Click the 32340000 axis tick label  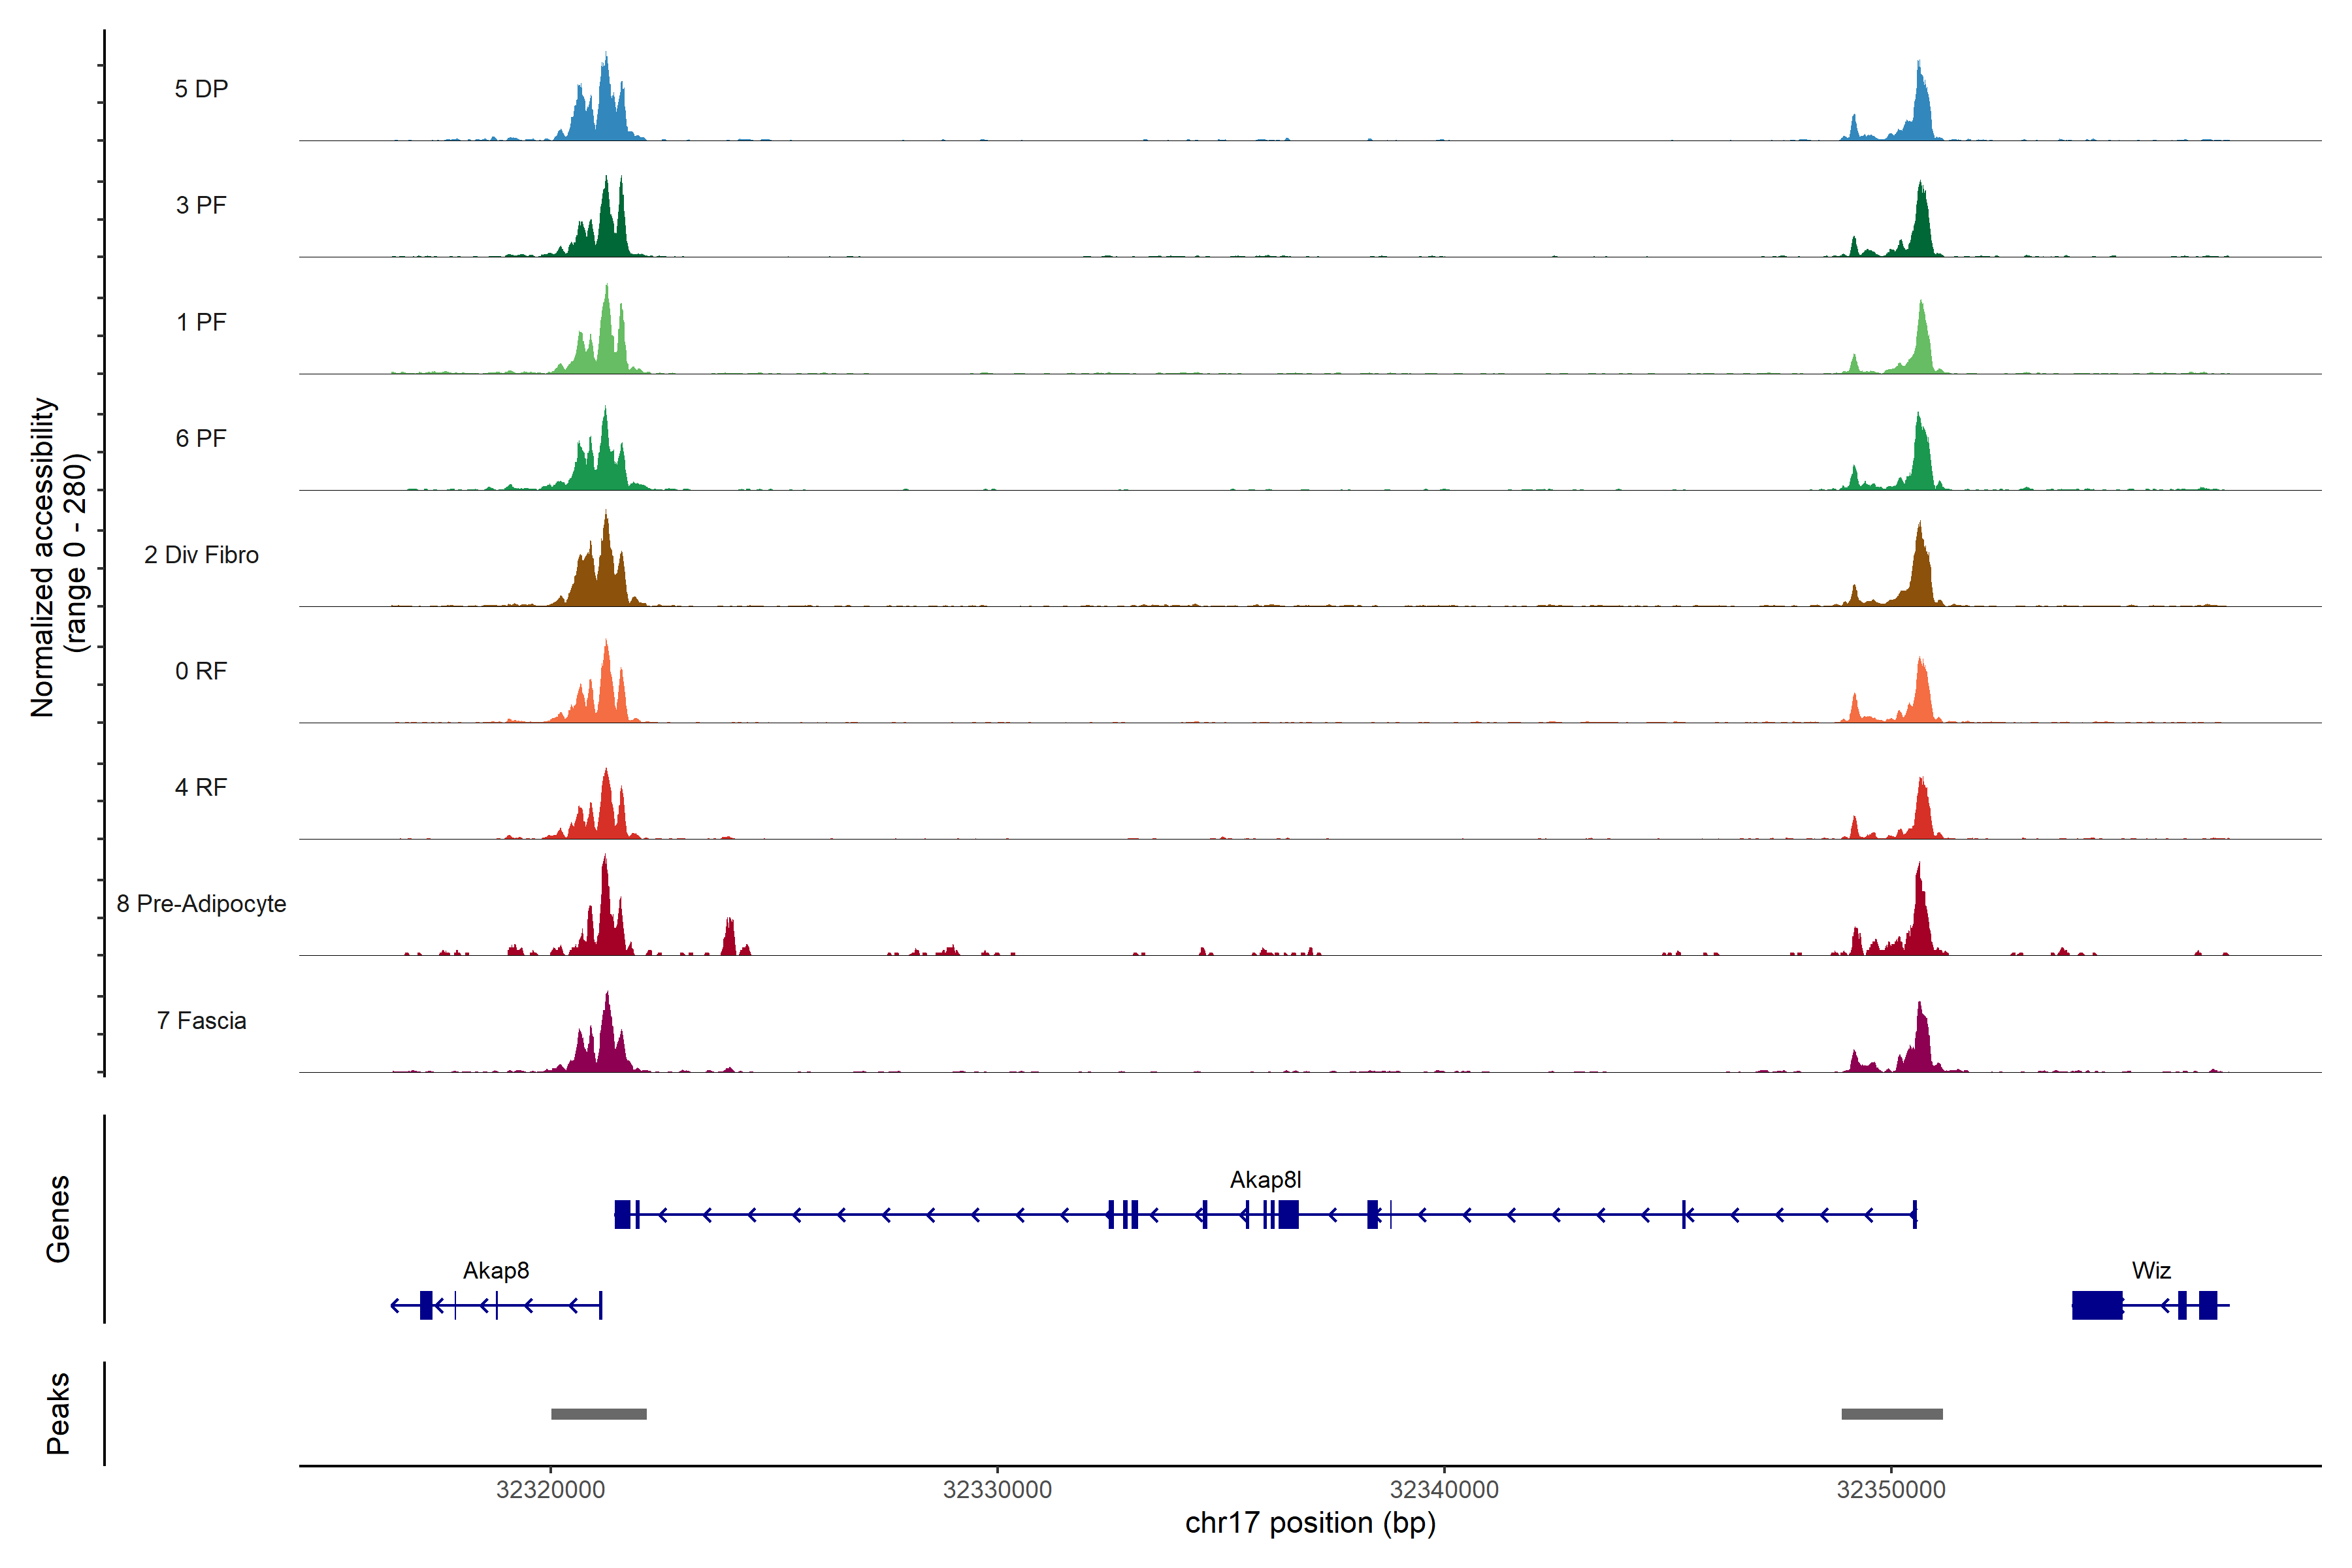[1444, 1490]
